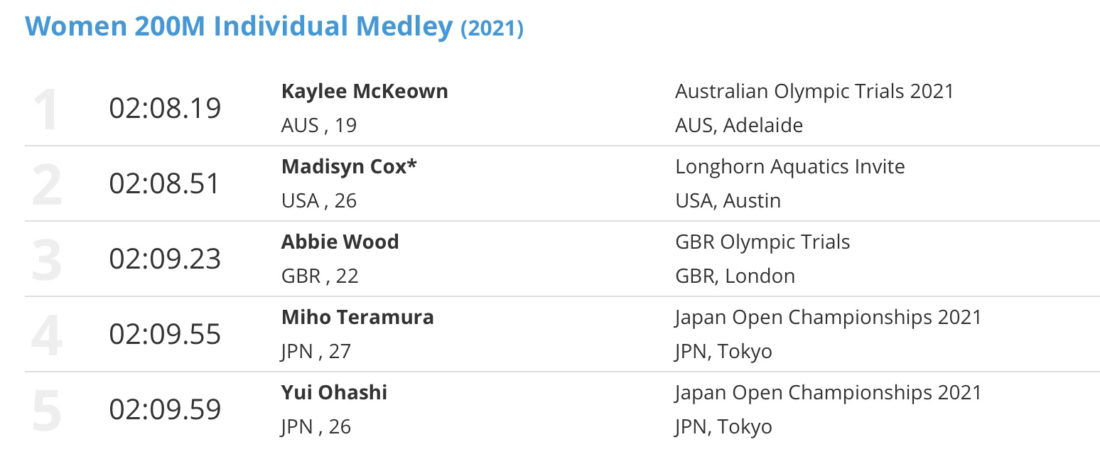
Task: Select swimmer name Kaylee McKeown
Action: [364, 91]
